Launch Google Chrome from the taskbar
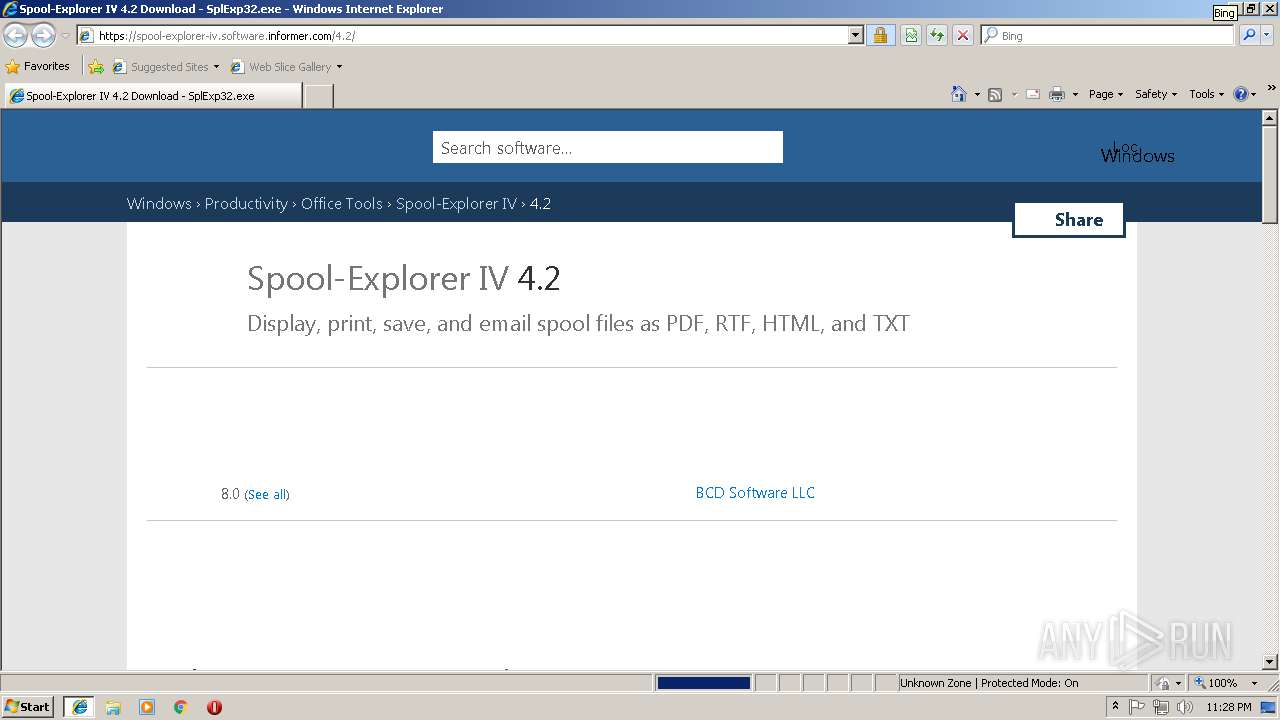1280x720 pixels. point(181,707)
